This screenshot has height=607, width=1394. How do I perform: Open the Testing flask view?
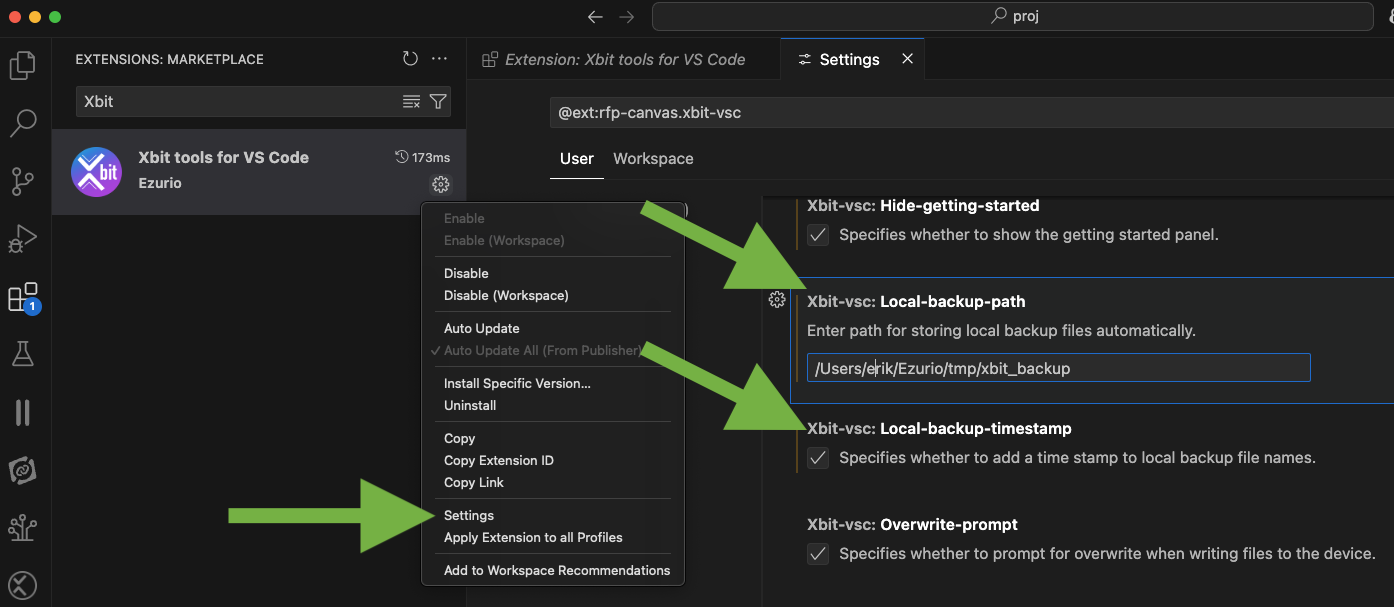(x=22, y=353)
